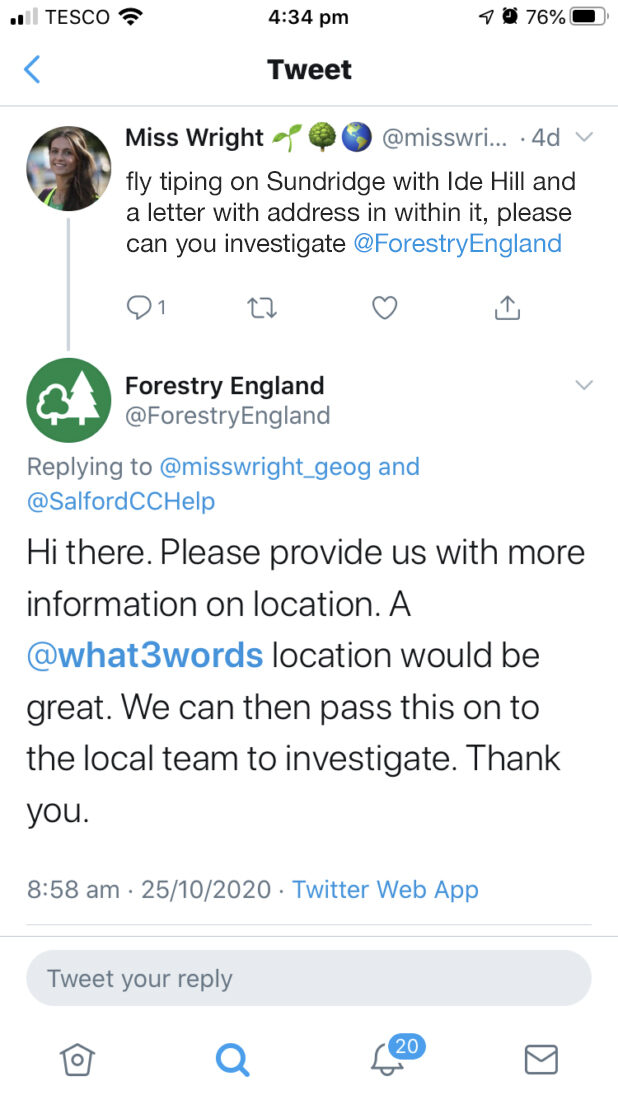Open the Search tab

(232, 1059)
